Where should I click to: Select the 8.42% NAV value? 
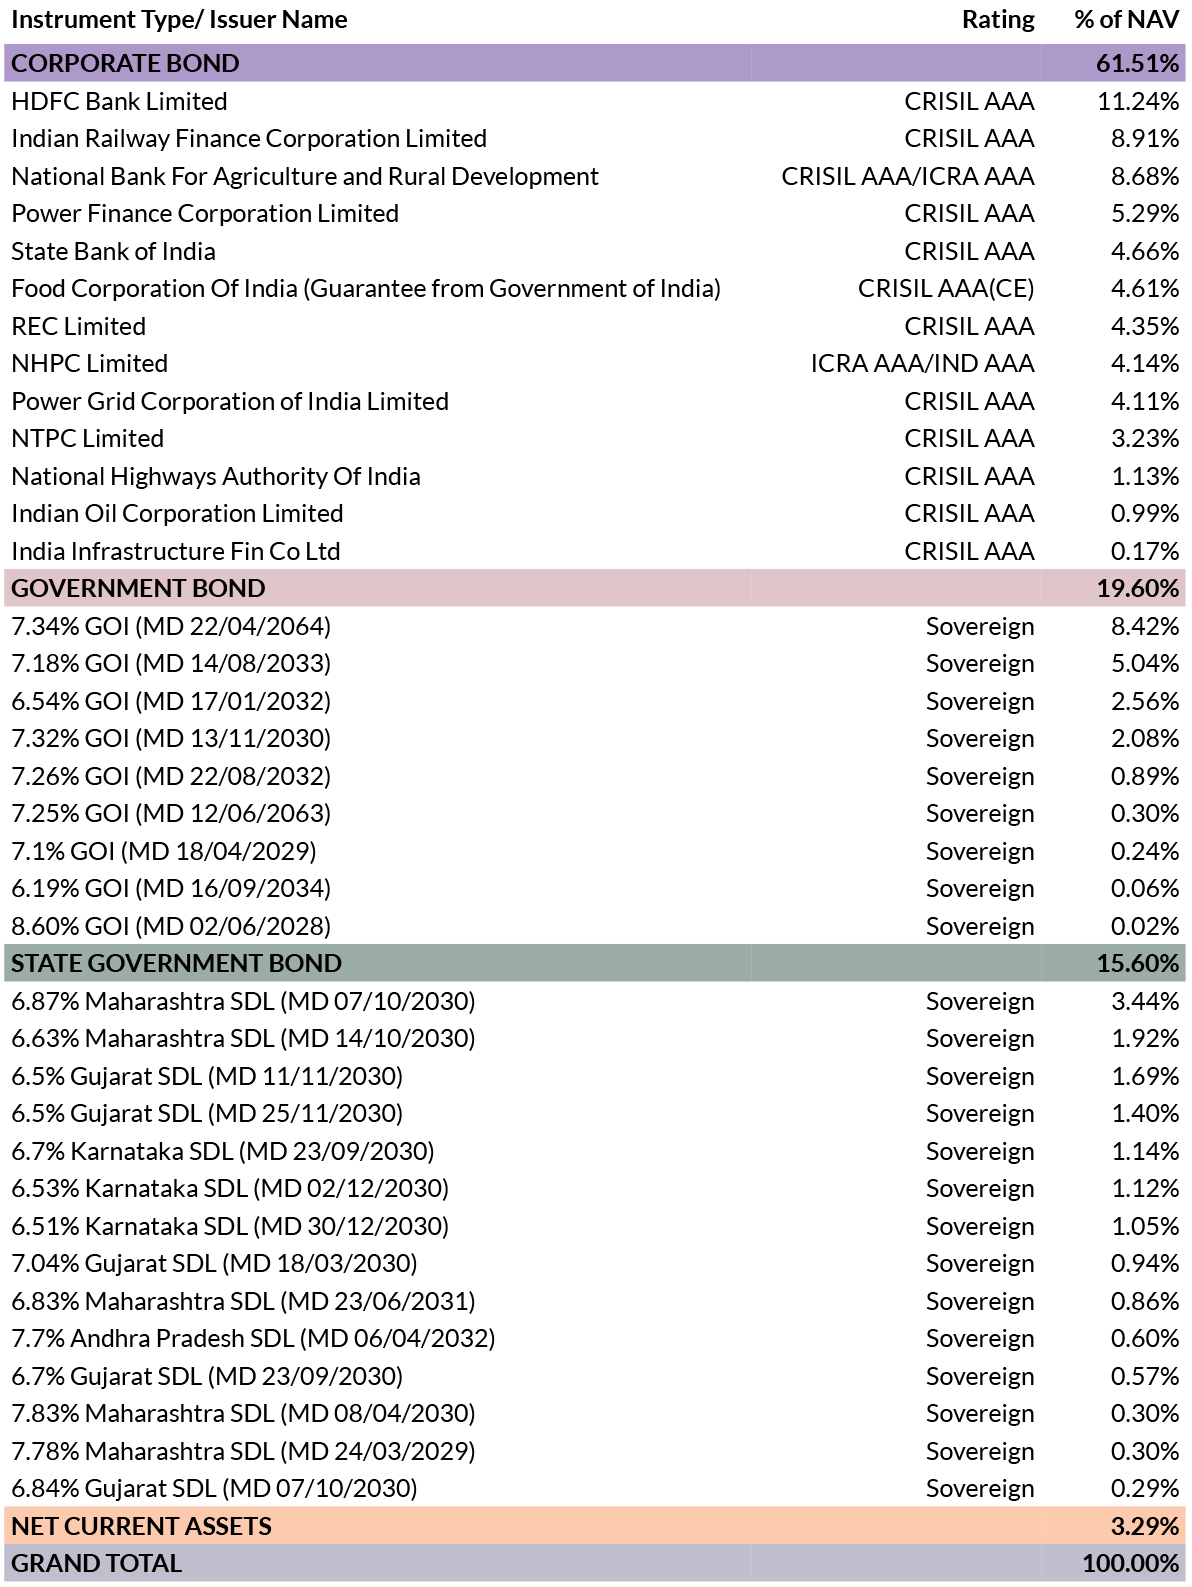click(x=1145, y=626)
